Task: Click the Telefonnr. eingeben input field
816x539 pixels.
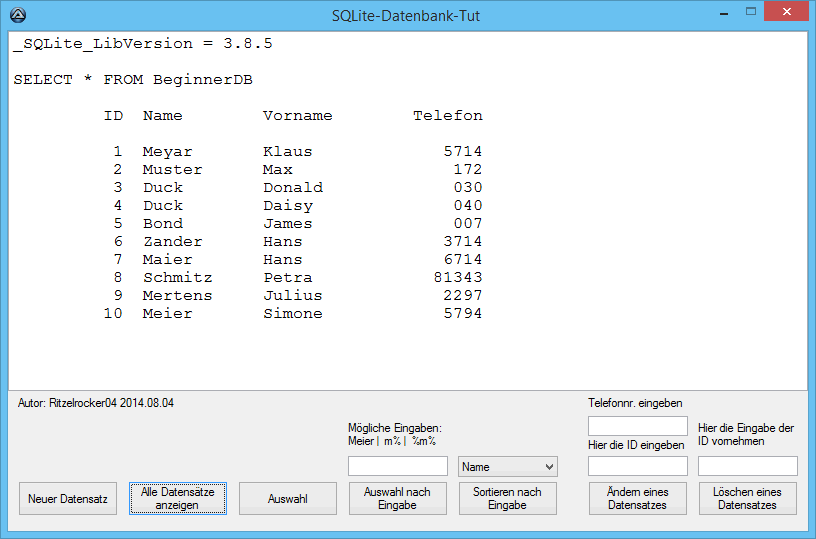Action: 637,426
